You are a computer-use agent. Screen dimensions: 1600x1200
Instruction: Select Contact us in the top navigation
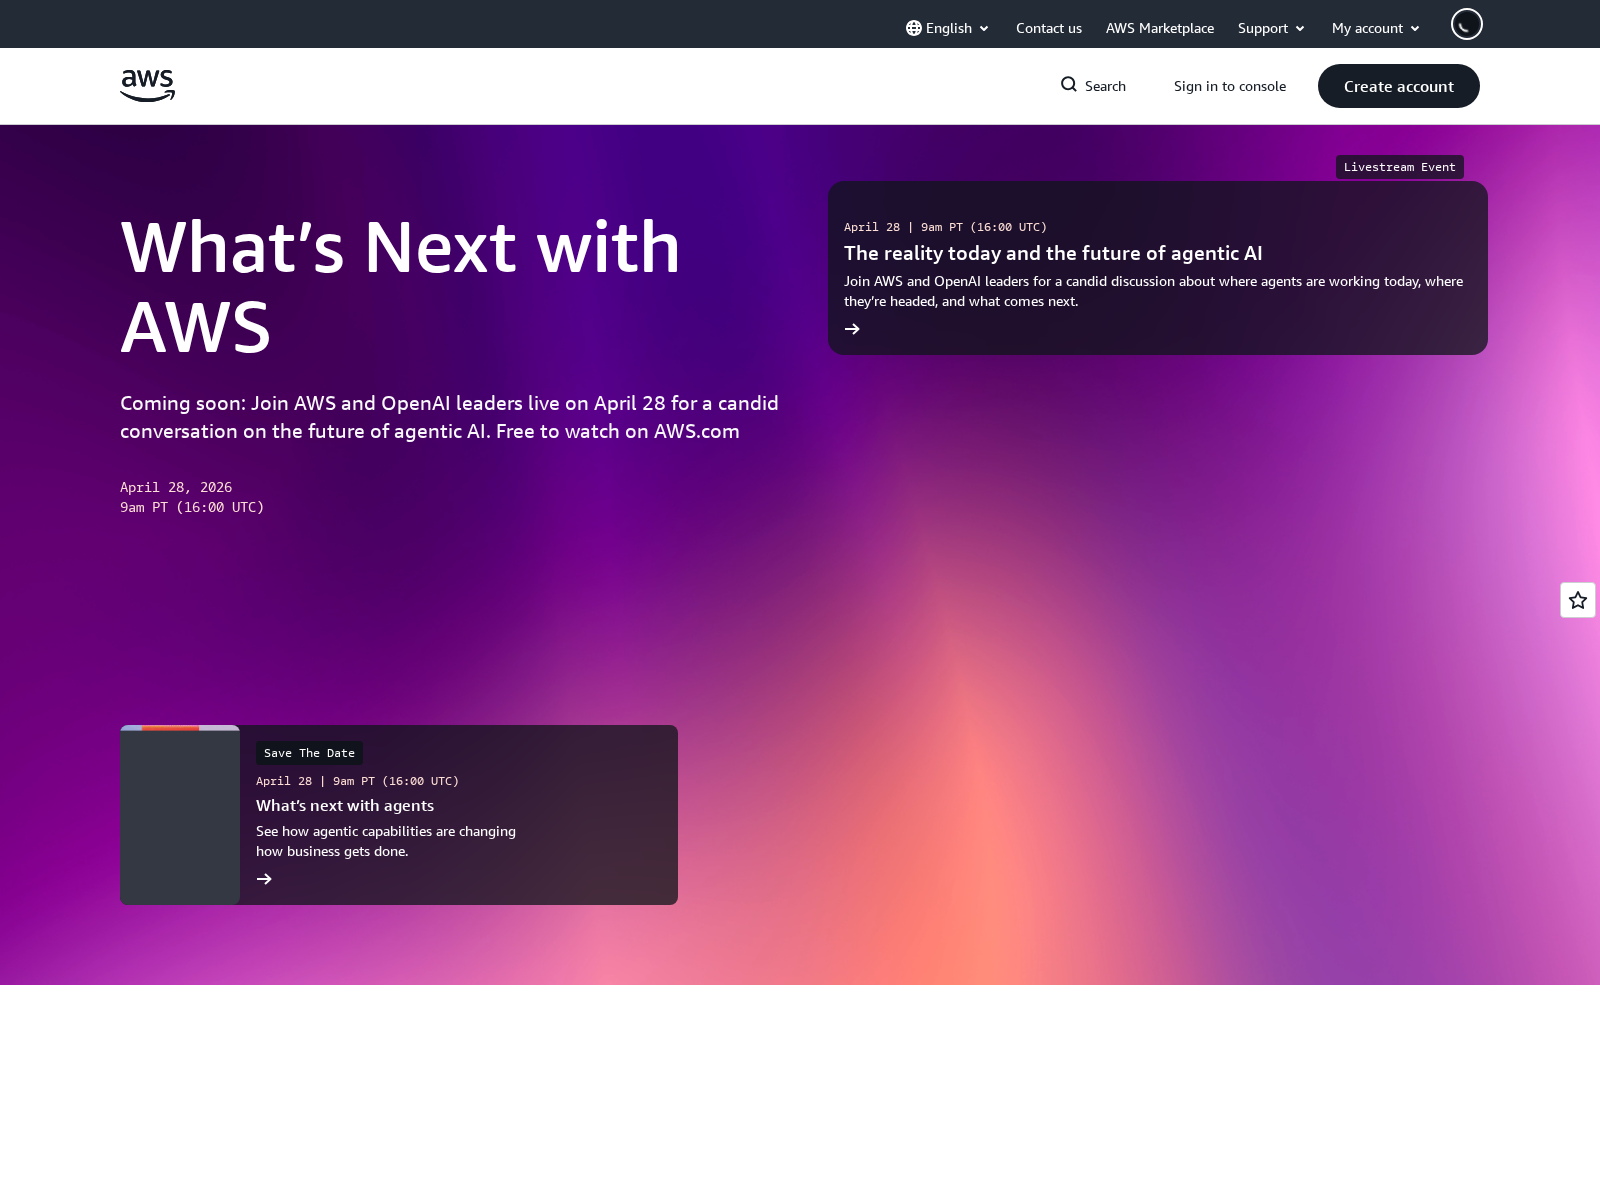point(1048,28)
